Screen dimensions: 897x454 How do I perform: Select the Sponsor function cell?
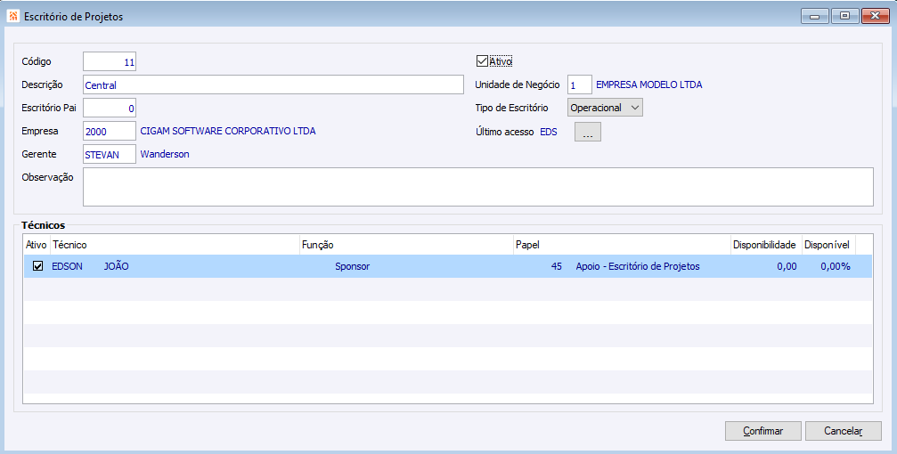point(352,266)
